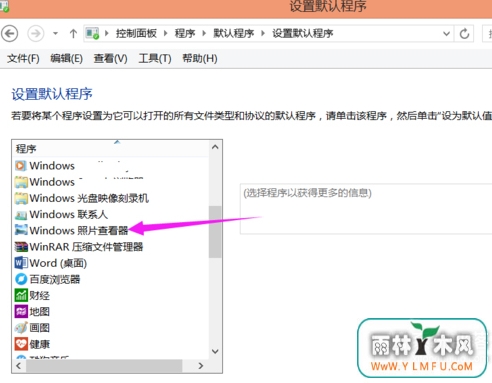Click the Windows 联系人 icon

pos(21,215)
